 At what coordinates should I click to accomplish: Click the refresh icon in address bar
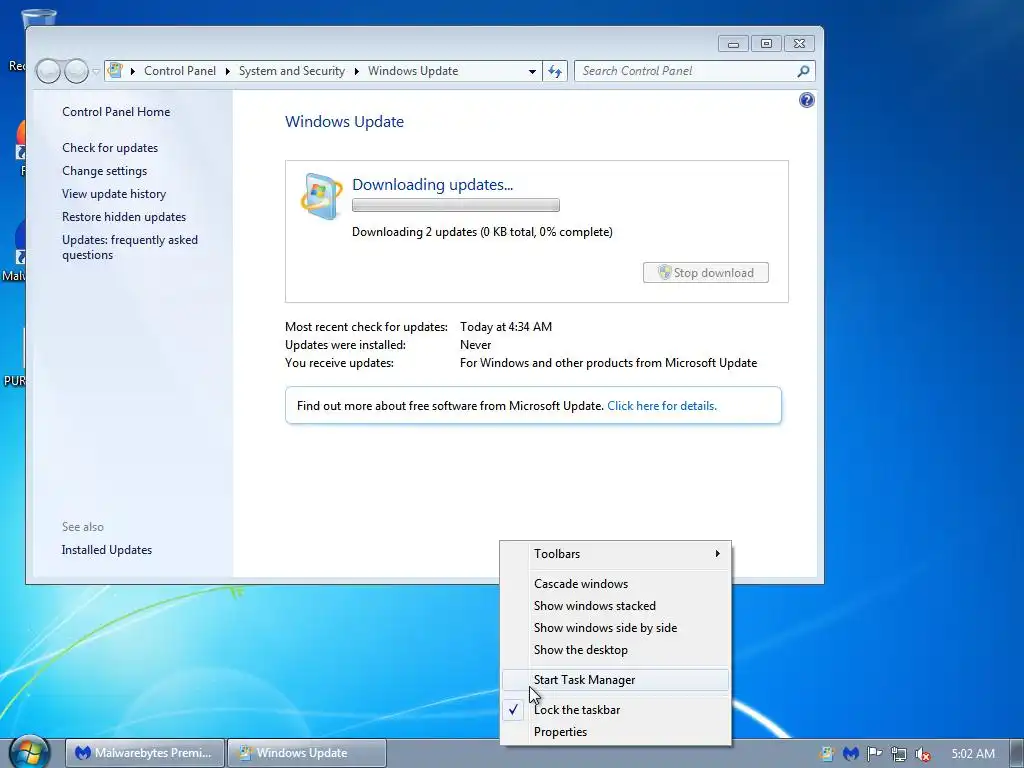(555, 71)
